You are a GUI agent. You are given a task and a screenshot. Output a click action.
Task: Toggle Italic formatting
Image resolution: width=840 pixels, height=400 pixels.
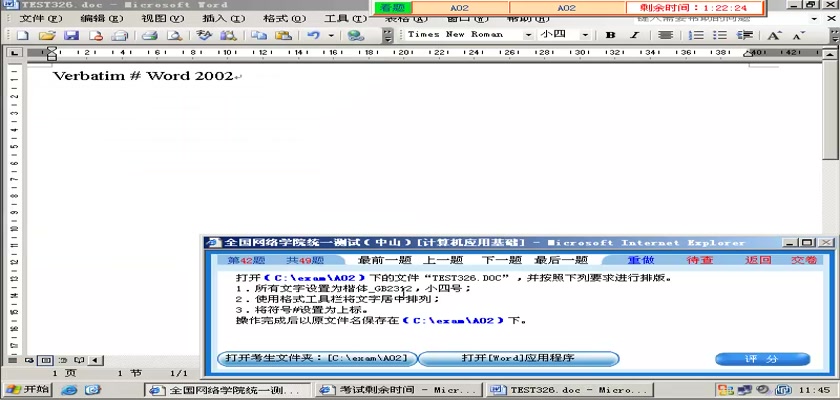coord(635,35)
